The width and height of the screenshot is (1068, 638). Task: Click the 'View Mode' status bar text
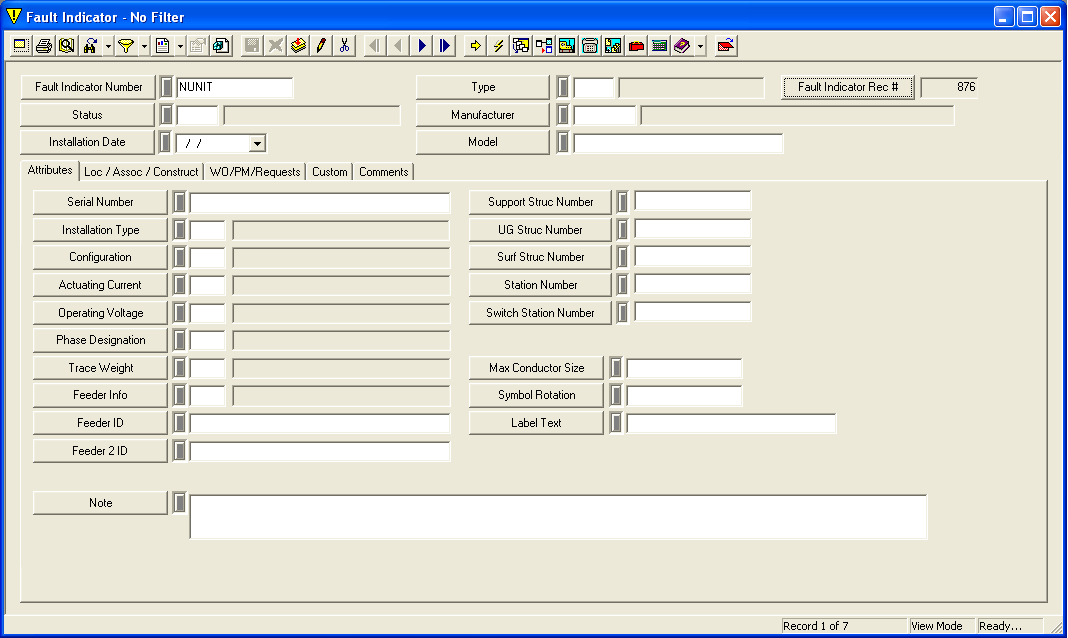937,626
